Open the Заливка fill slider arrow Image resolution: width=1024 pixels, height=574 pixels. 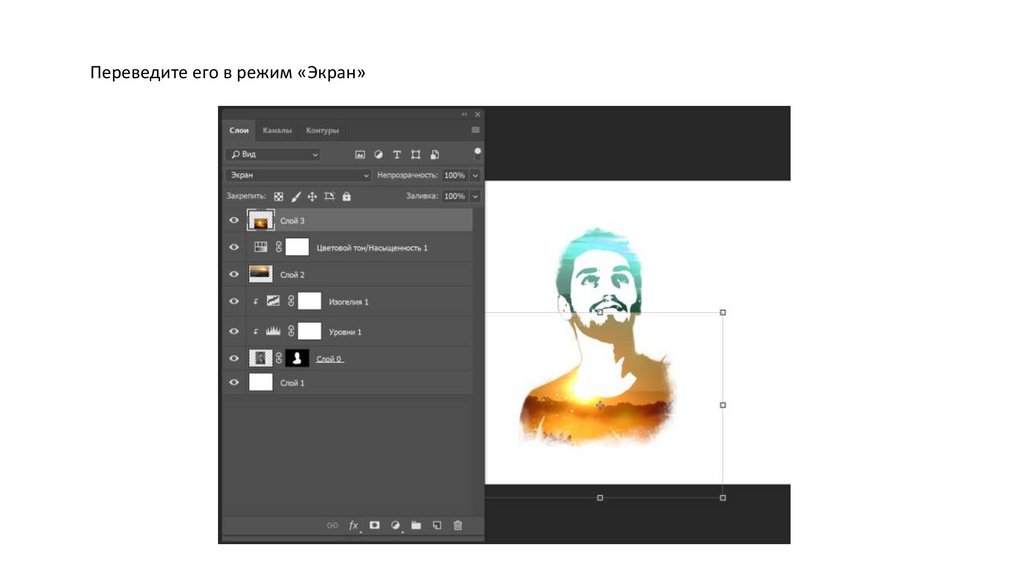click(475, 197)
